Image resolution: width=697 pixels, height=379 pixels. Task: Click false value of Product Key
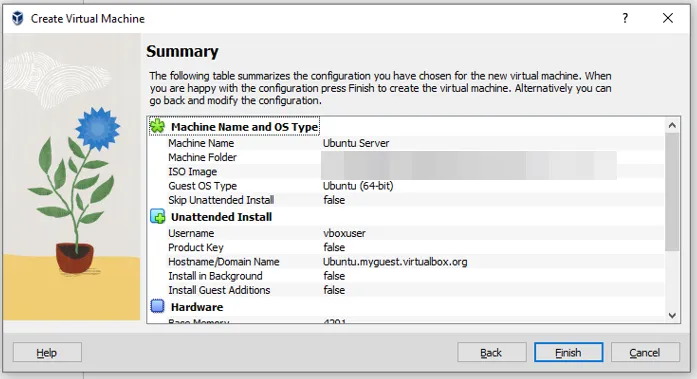334,247
